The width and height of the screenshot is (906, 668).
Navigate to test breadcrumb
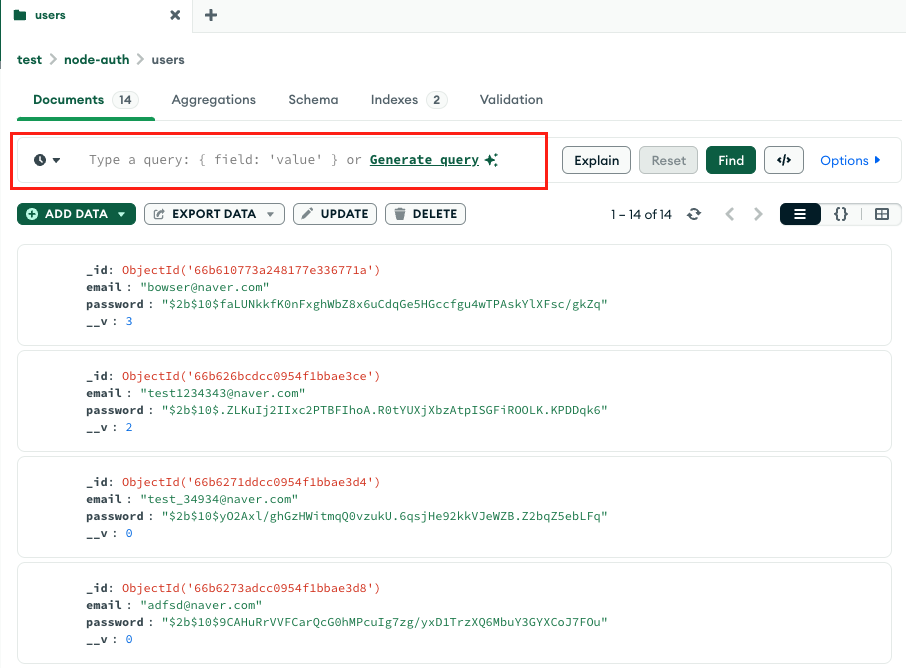click(x=29, y=60)
